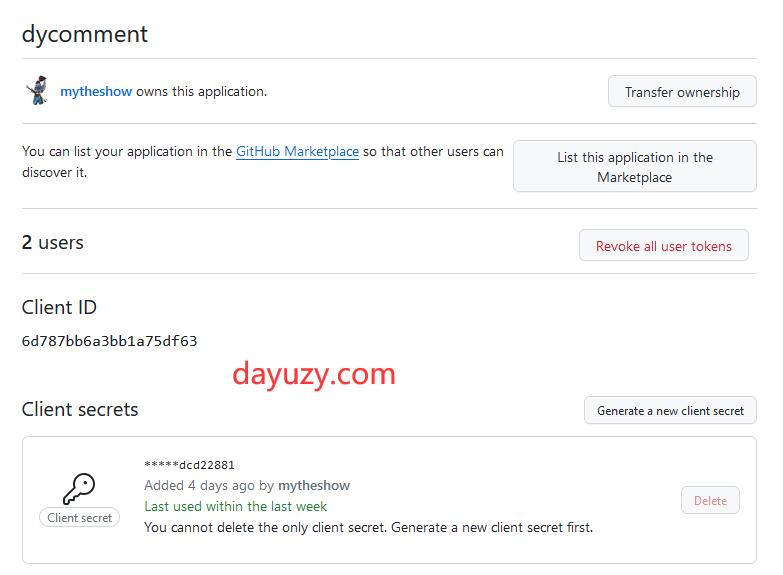Click Last used within the last week text
Viewport: 783px width, 575px height.
[x=235, y=507]
